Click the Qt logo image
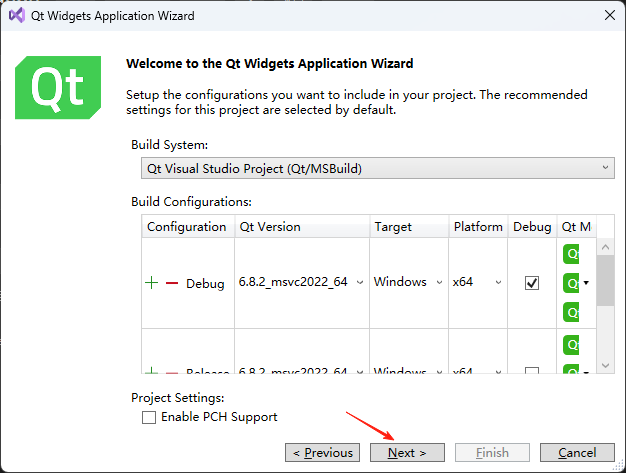This screenshot has width=626, height=473. tap(58, 87)
